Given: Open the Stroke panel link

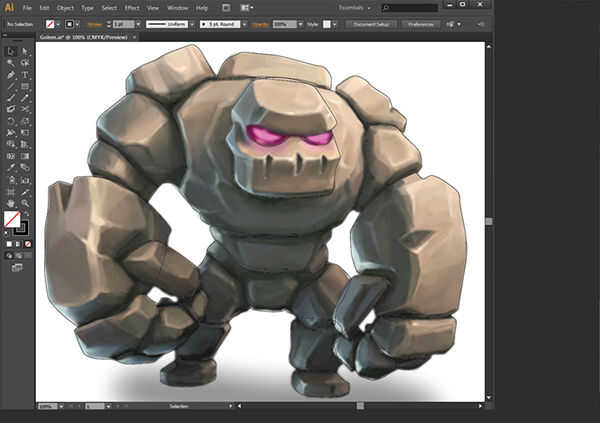Looking at the screenshot, I should (94, 24).
